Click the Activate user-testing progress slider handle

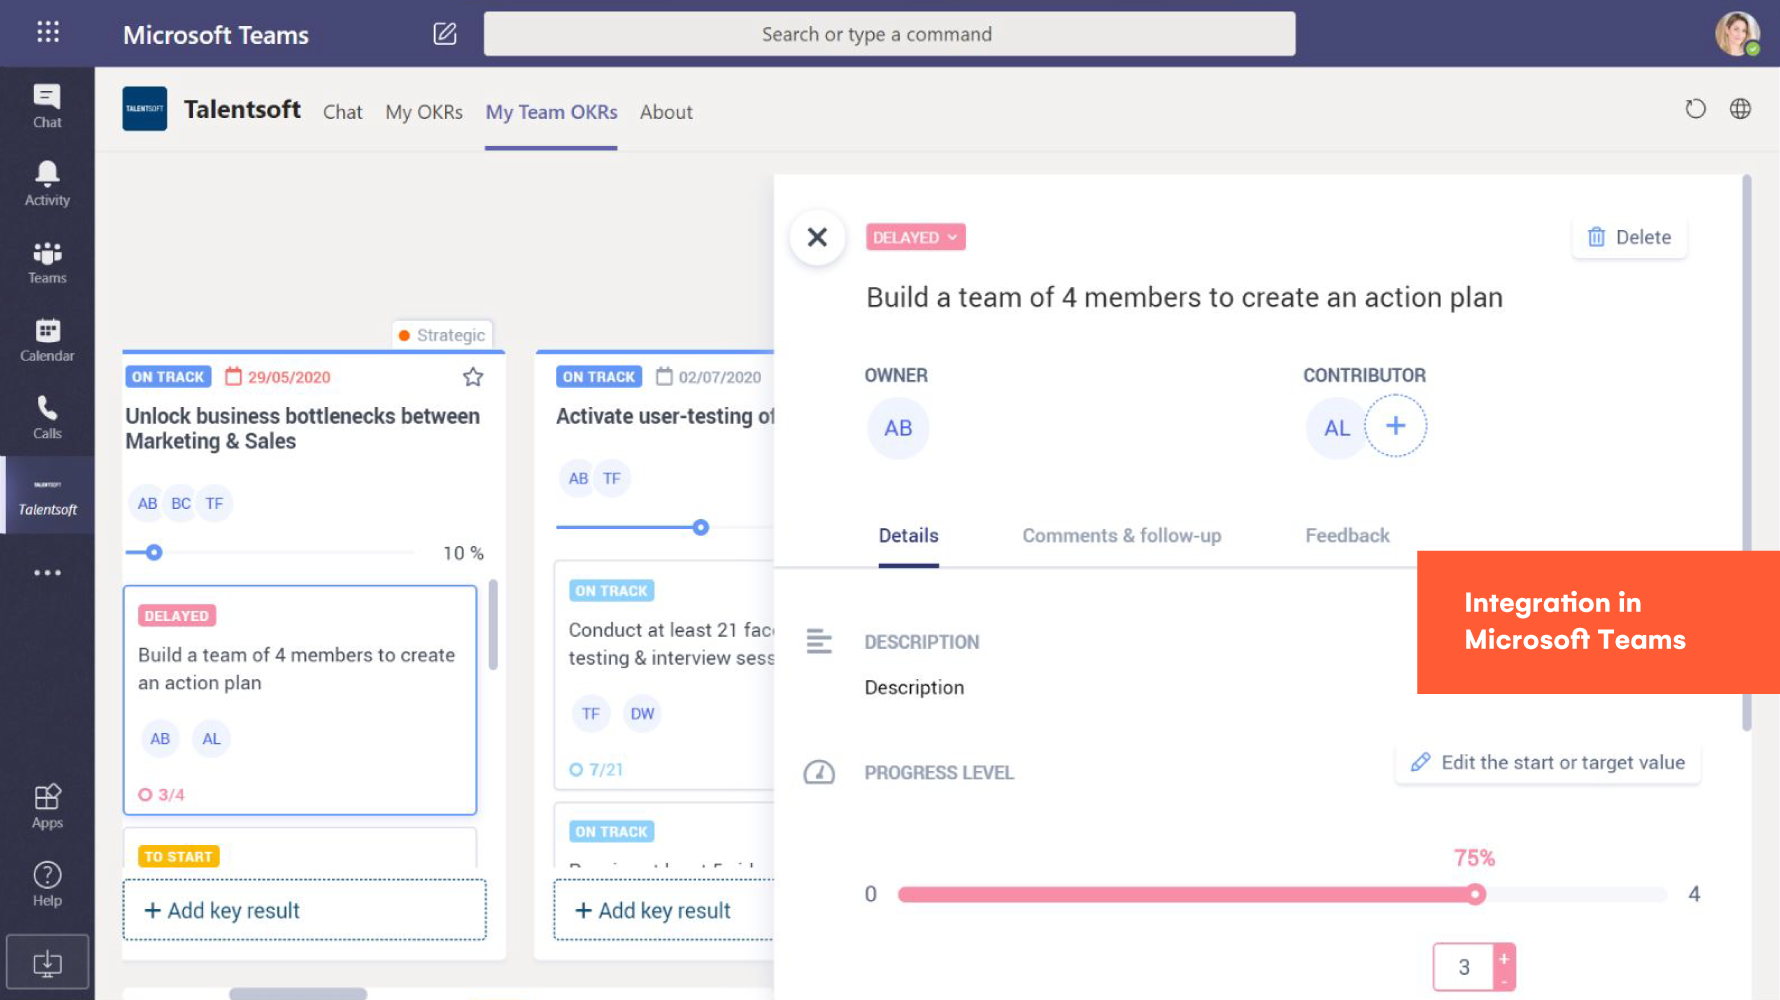(x=701, y=527)
